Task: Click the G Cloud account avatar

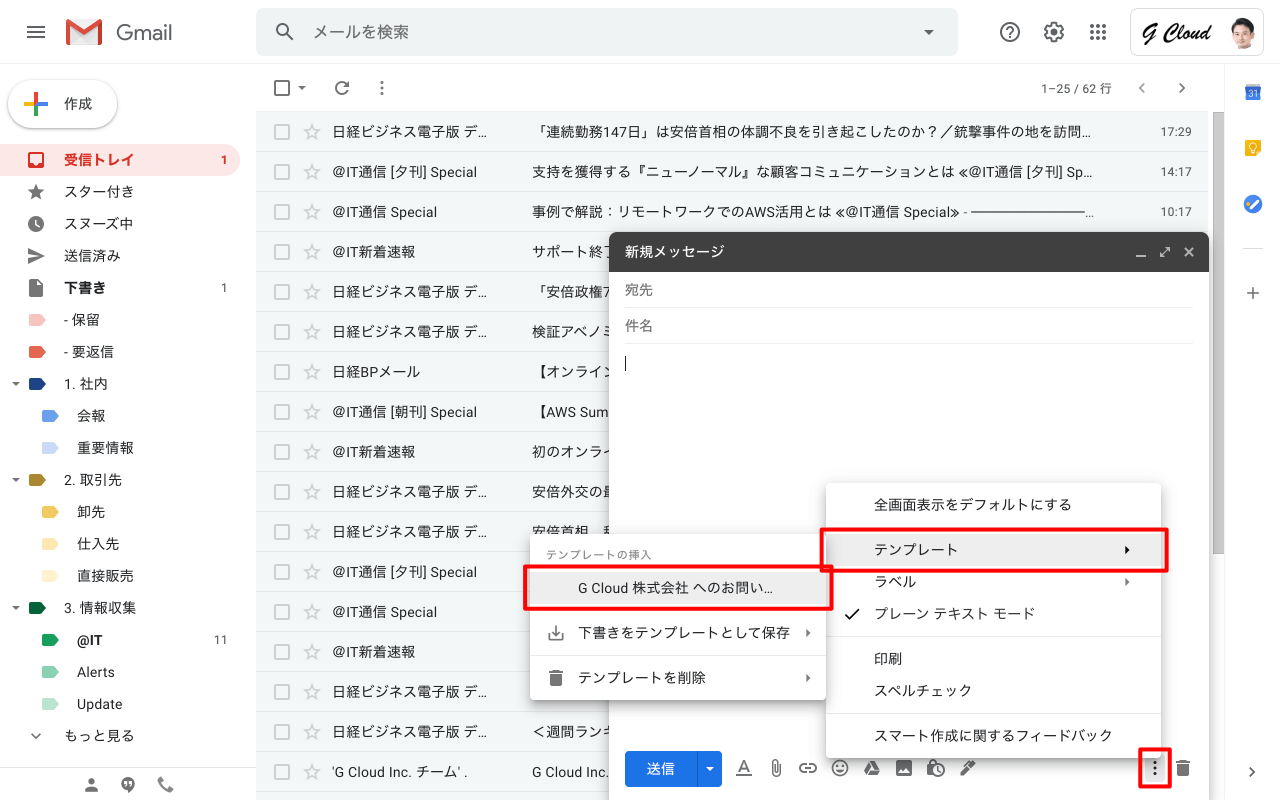Action: 1243,33
